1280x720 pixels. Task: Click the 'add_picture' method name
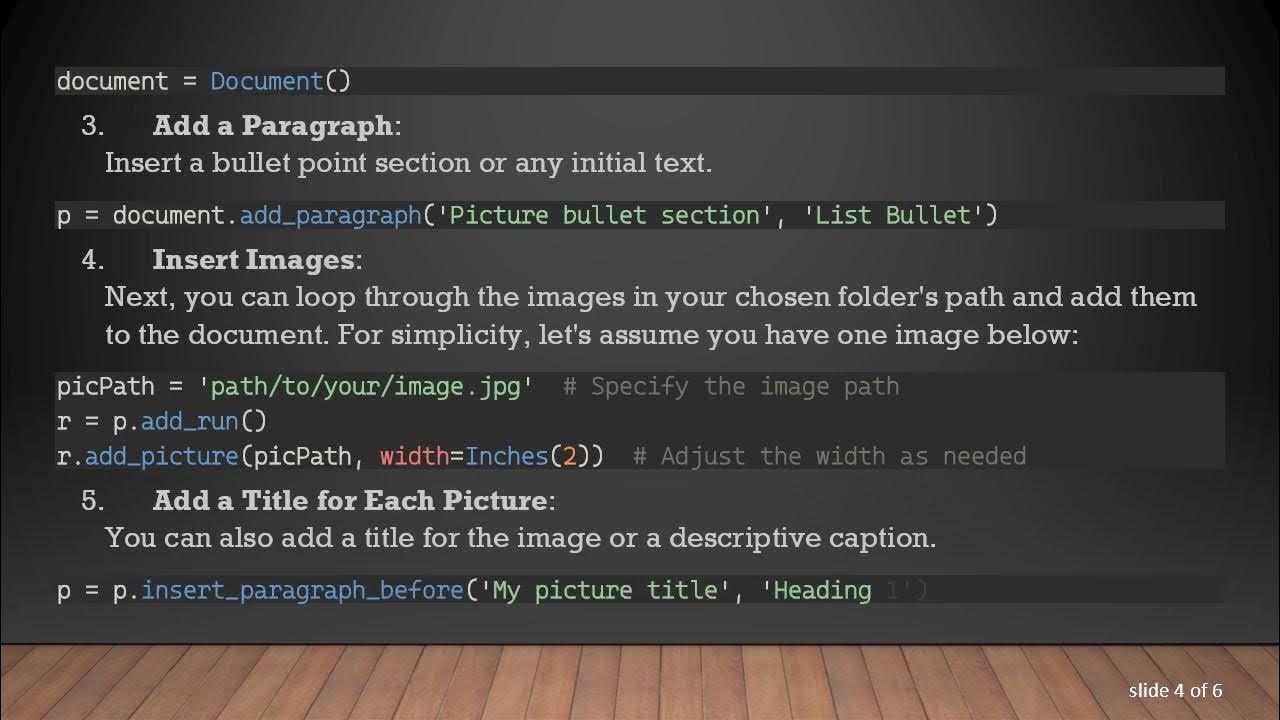point(161,456)
